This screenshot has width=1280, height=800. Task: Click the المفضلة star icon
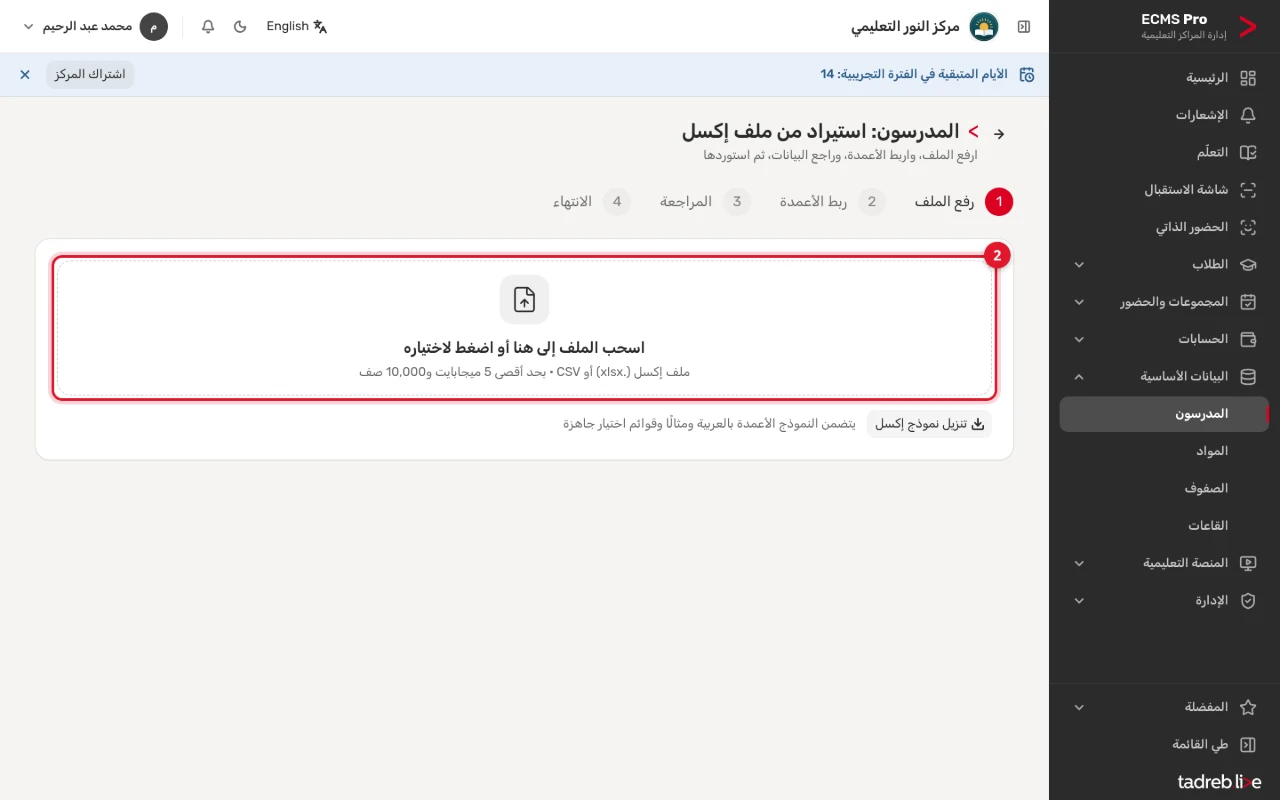(x=1248, y=707)
